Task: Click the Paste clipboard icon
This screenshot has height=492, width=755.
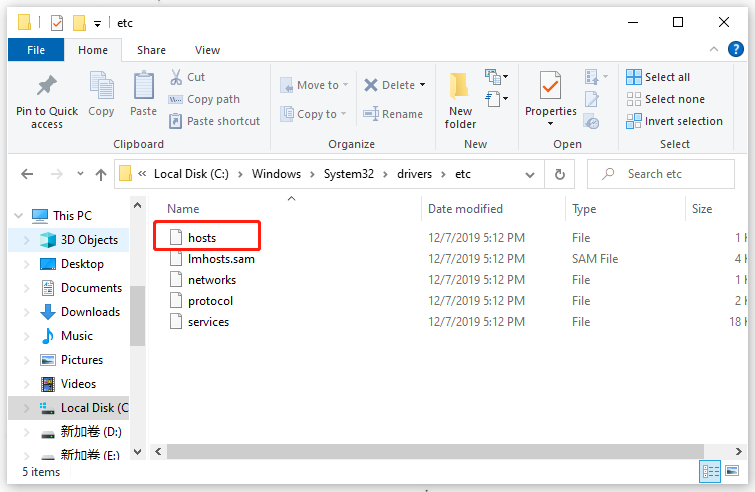Action: [x=143, y=86]
